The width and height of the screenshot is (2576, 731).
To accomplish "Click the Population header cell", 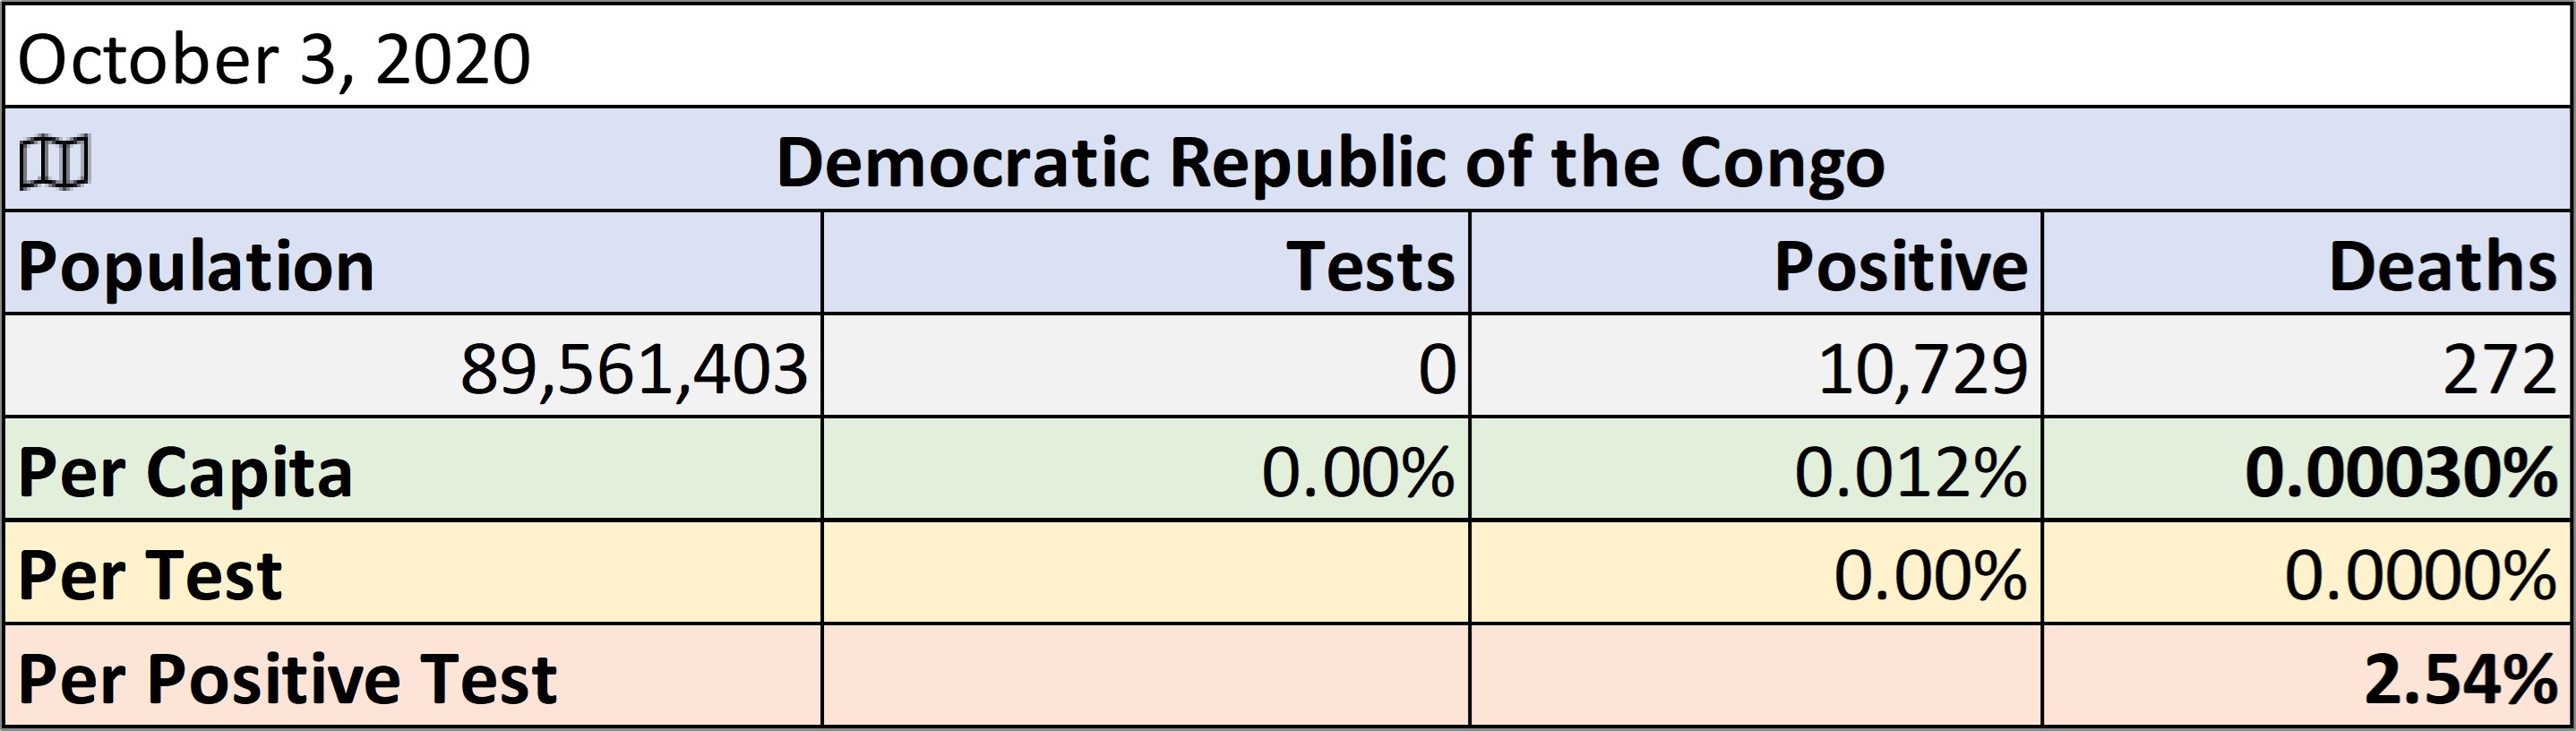I will click(413, 263).
